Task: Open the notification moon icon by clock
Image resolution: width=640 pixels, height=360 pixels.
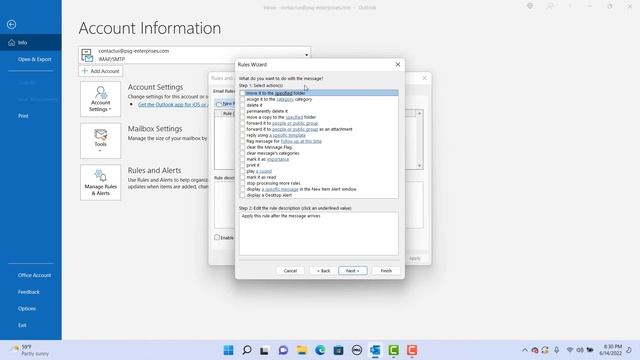Action: (x=629, y=350)
